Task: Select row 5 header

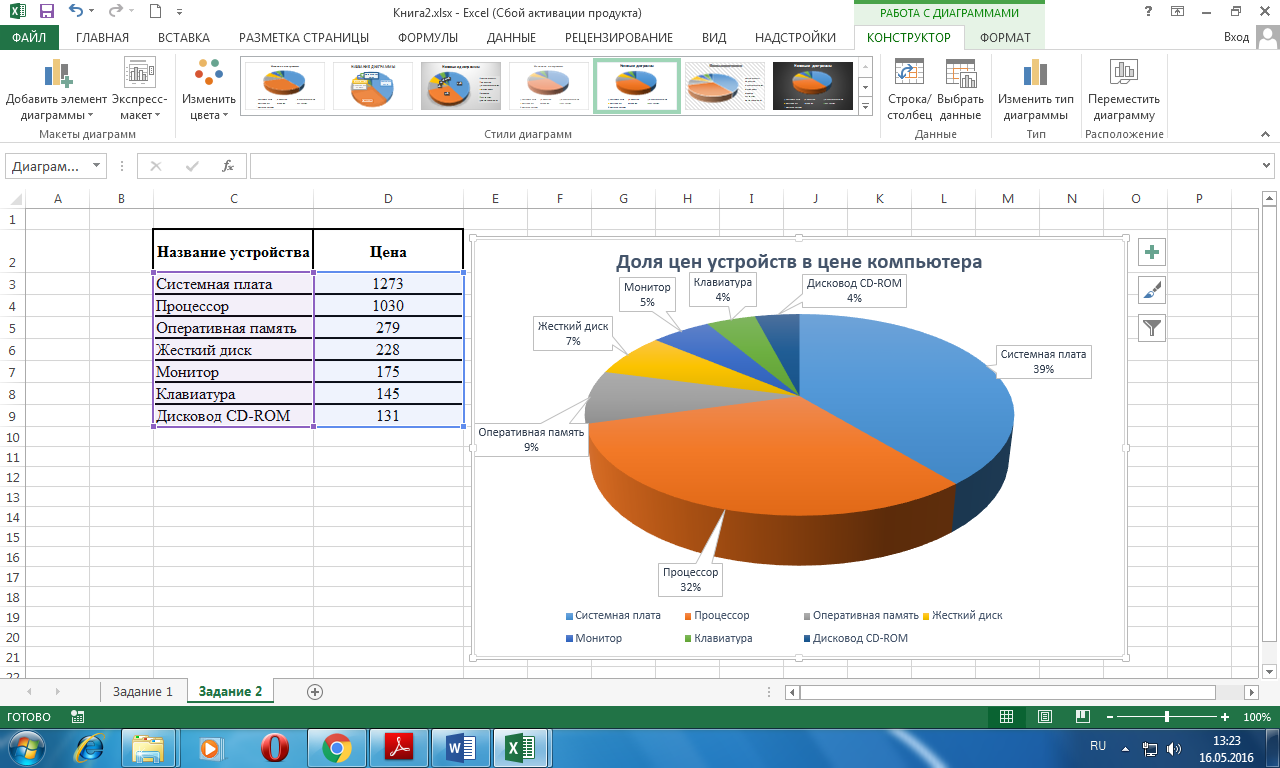Action: 12,328
